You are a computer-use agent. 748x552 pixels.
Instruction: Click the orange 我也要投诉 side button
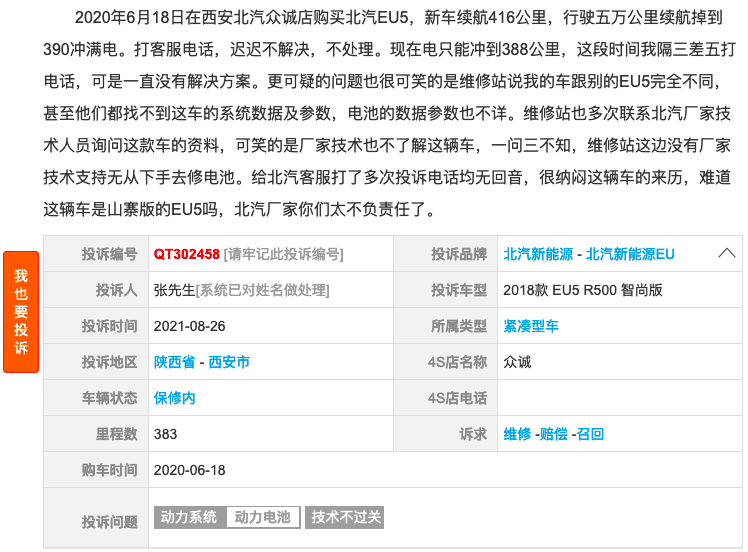[x=21, y=312]
